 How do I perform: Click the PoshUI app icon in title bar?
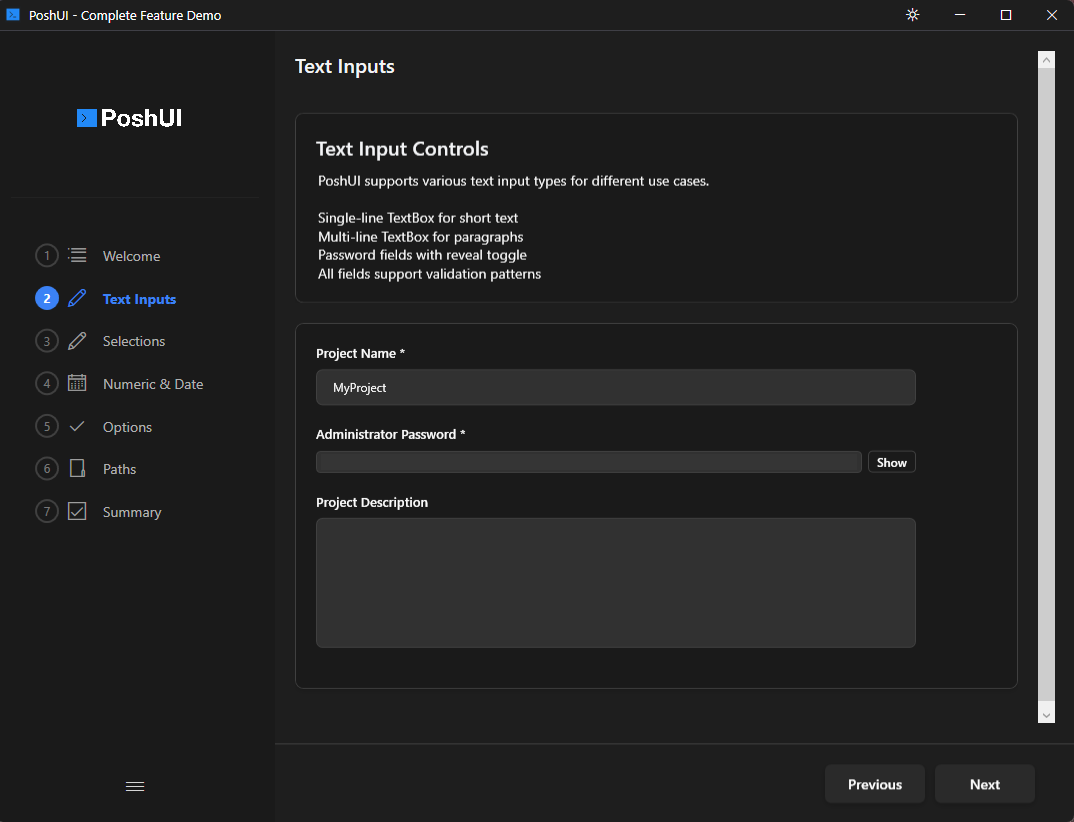point(13,14)
